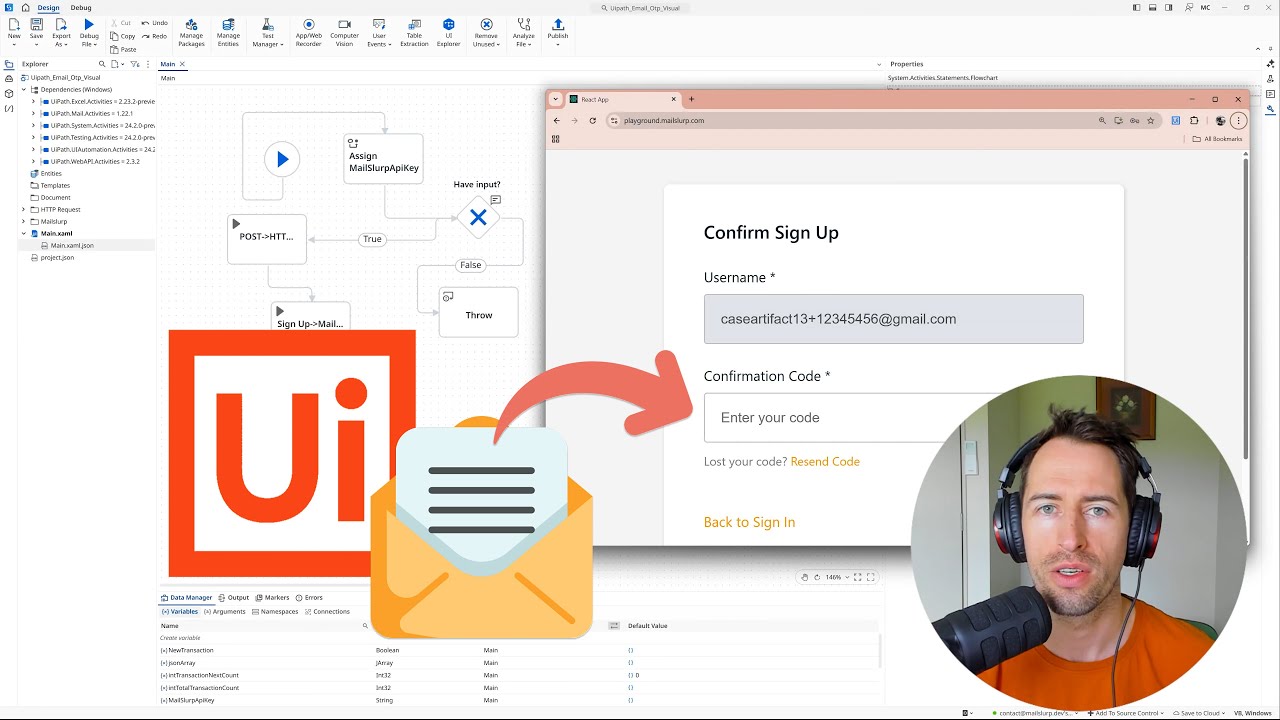The width and height of the screenshot is (1280, 720).
Task: Click the search icon in Explorer panel
Action: [101, 64]
